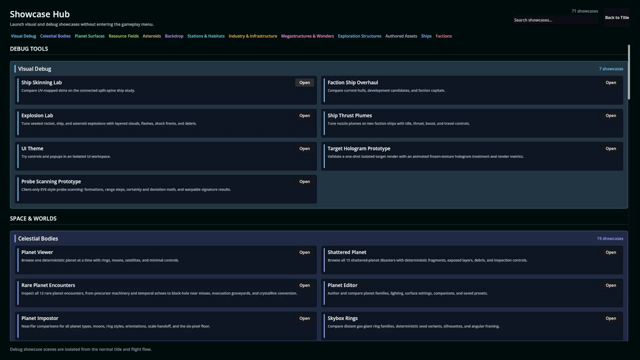Select the UI Theme card title
This screenshot has width=640, height=360.
(x=32, y=149)
